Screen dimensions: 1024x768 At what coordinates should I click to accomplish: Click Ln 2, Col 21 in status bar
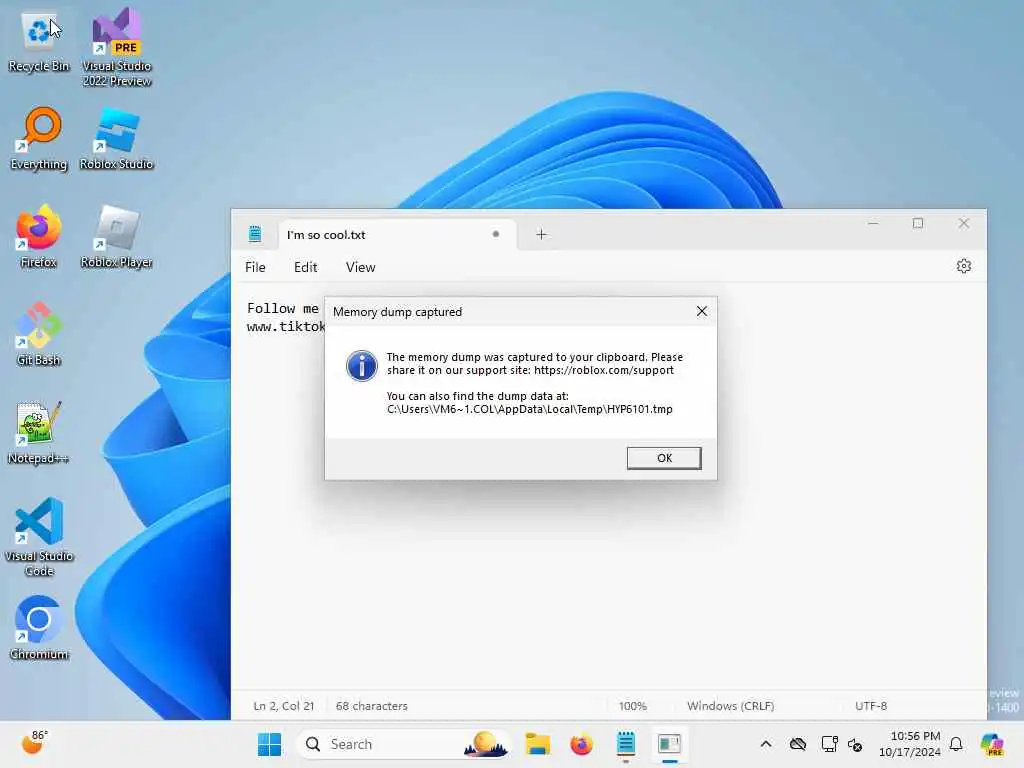[283, 706]
